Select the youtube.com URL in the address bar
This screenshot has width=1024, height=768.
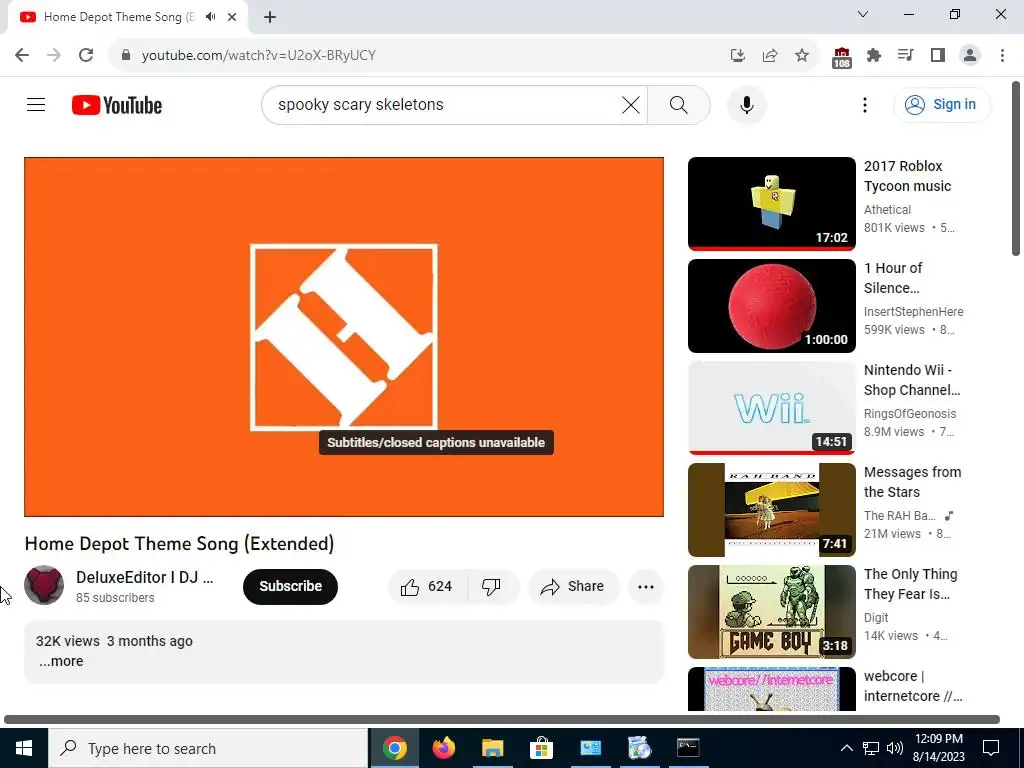click(x=259, y=55)
